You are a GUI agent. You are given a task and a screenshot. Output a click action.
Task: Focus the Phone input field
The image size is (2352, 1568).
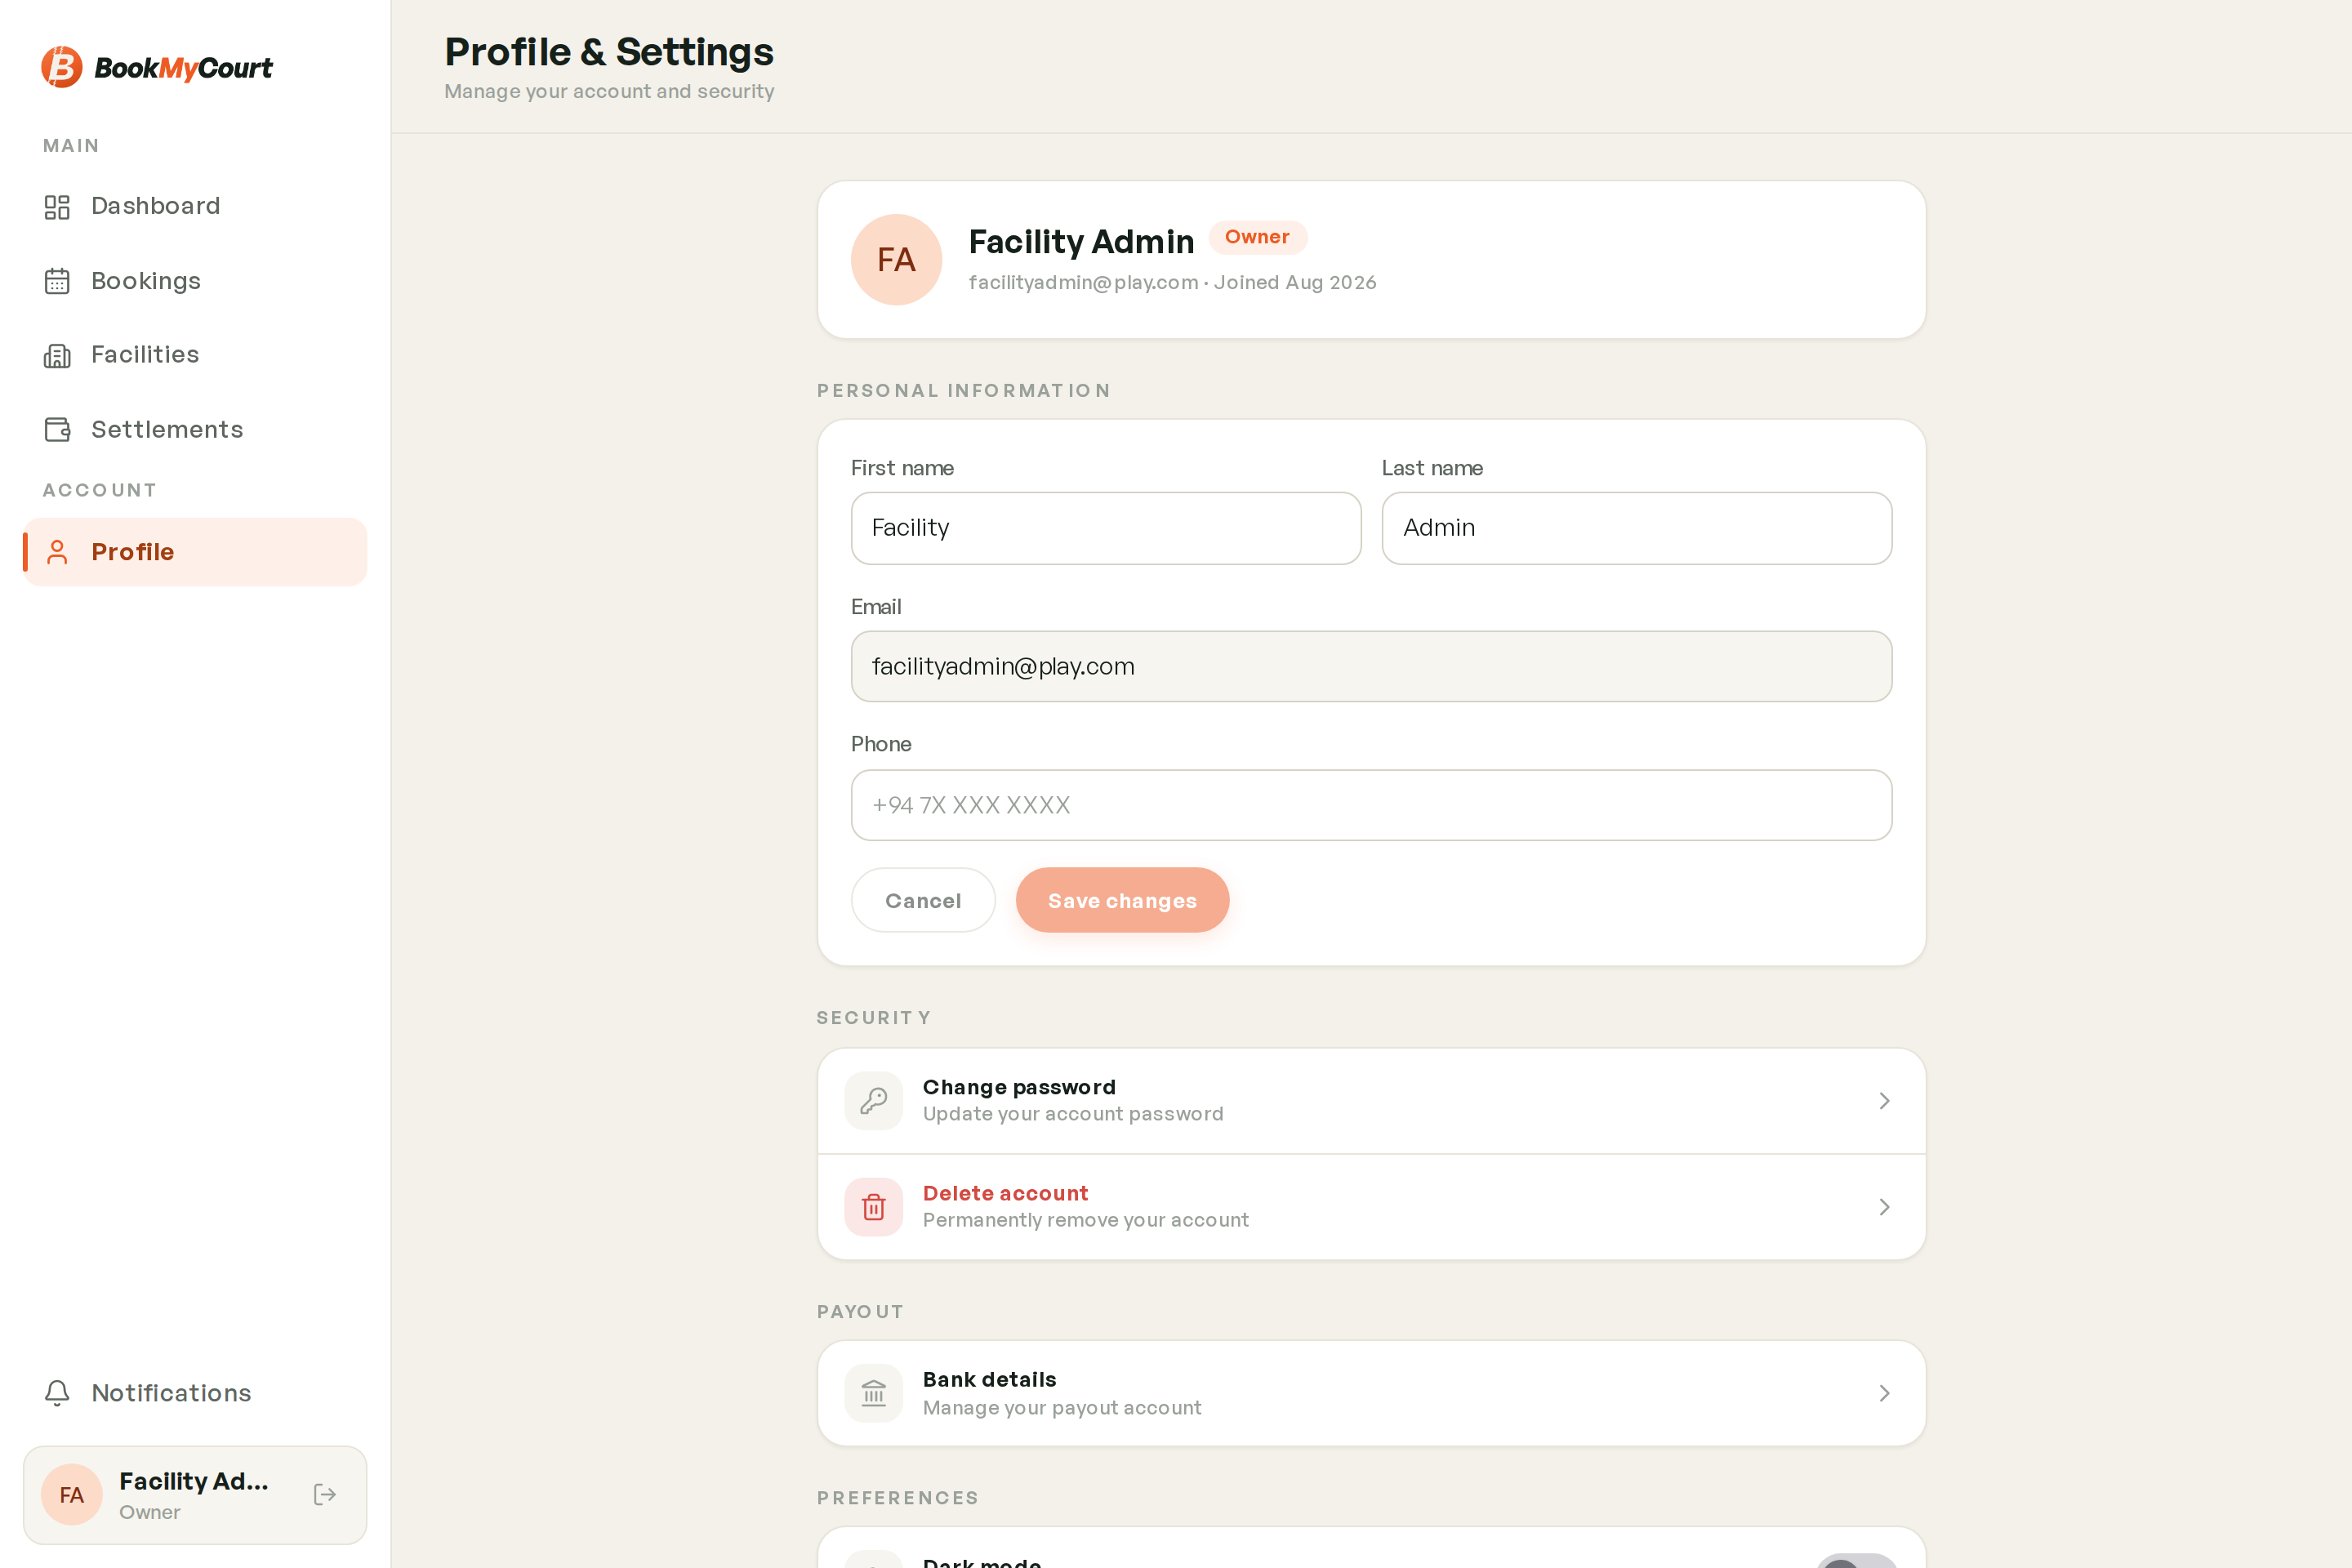pos(1371,805)
